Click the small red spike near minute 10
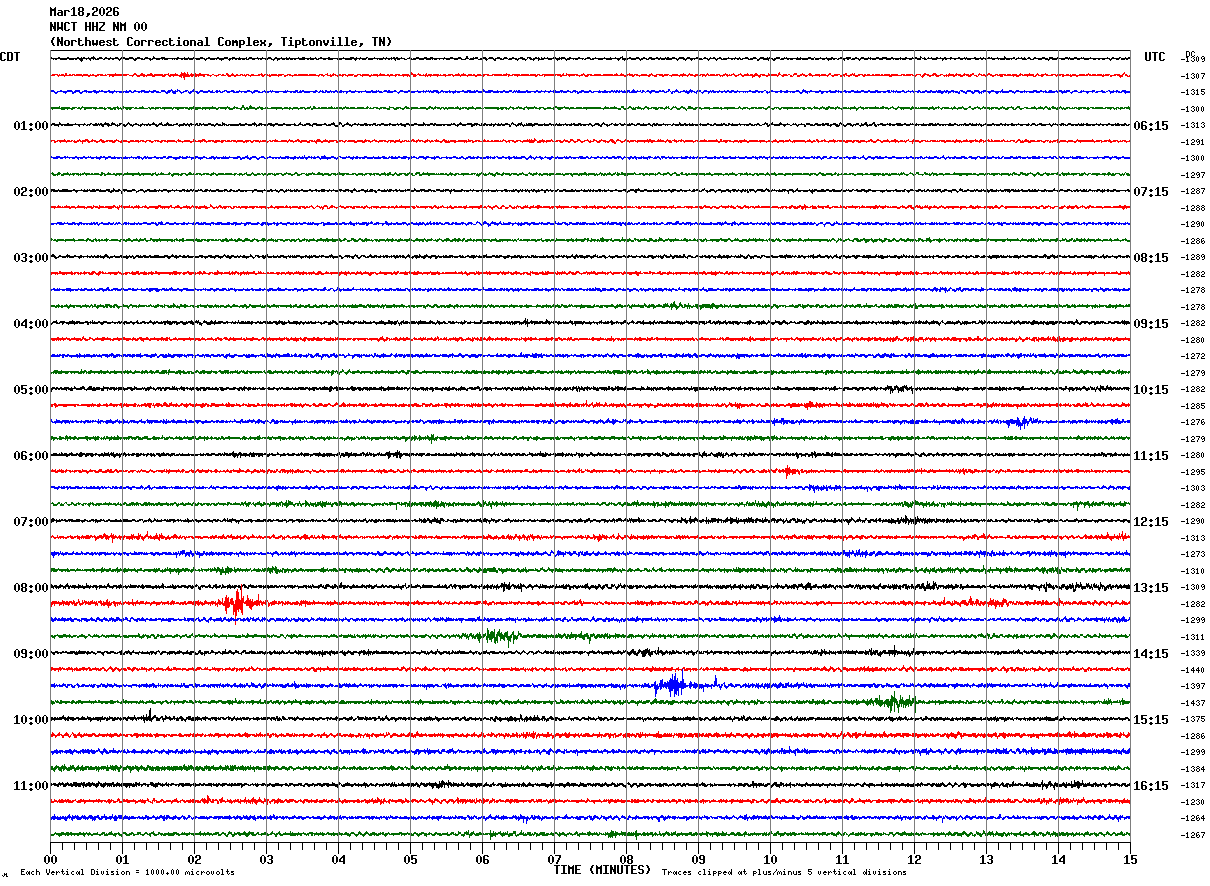Screen dimensions: 1210x886 (789, 471)
